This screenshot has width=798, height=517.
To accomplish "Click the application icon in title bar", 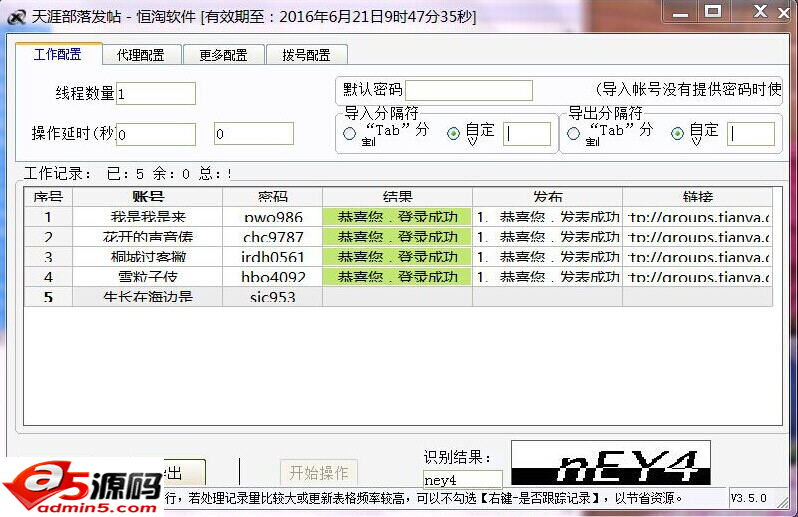I will (x=16, y=17).
